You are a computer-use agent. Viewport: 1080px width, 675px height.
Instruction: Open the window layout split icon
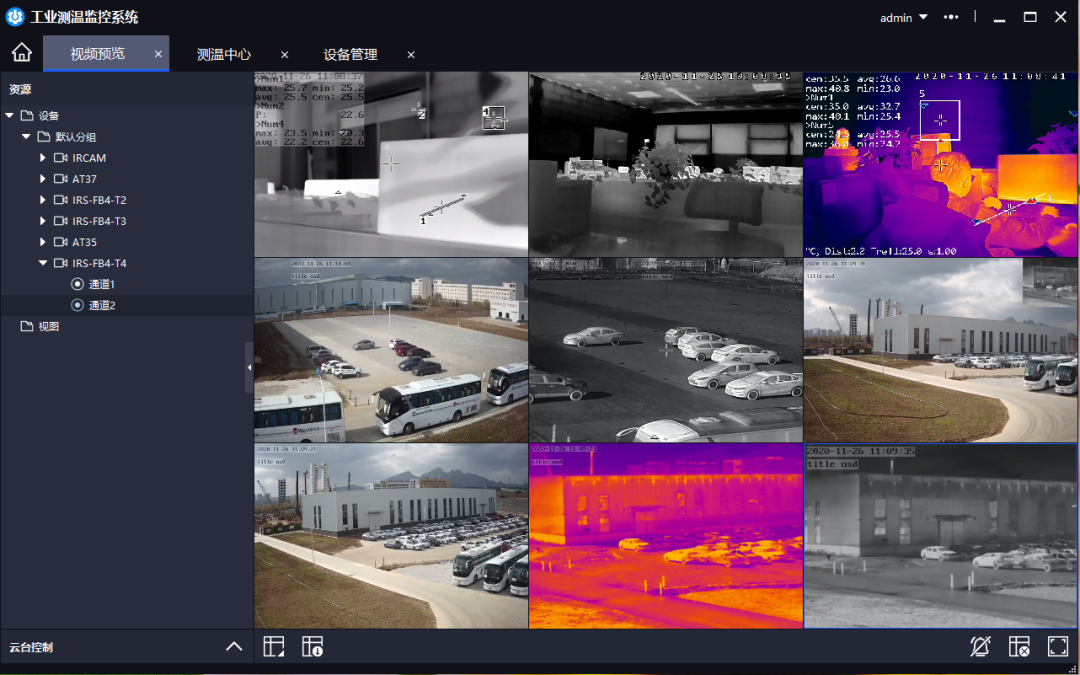[274, 647]
